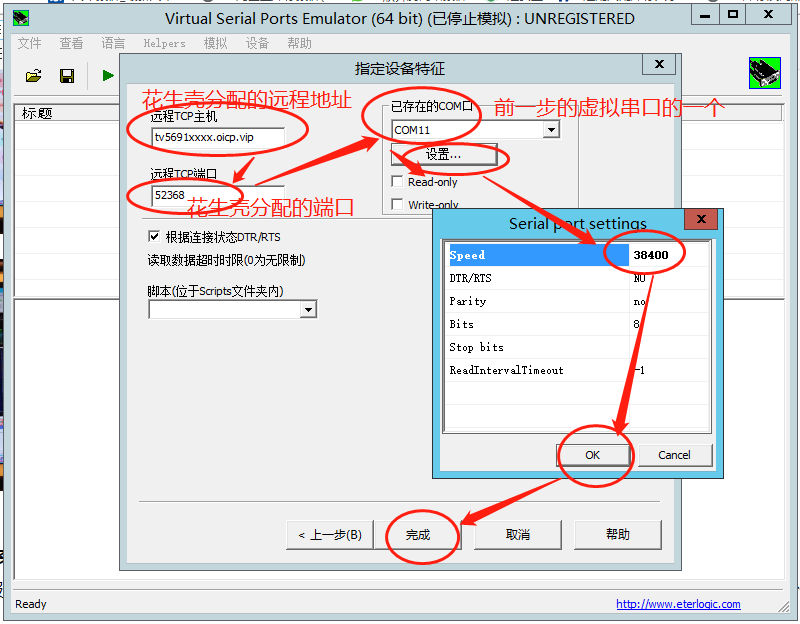Expand the Scripts folder script dropdown
Image resolution: width=800 pixels, height=624 pixels.
[308, 310]
